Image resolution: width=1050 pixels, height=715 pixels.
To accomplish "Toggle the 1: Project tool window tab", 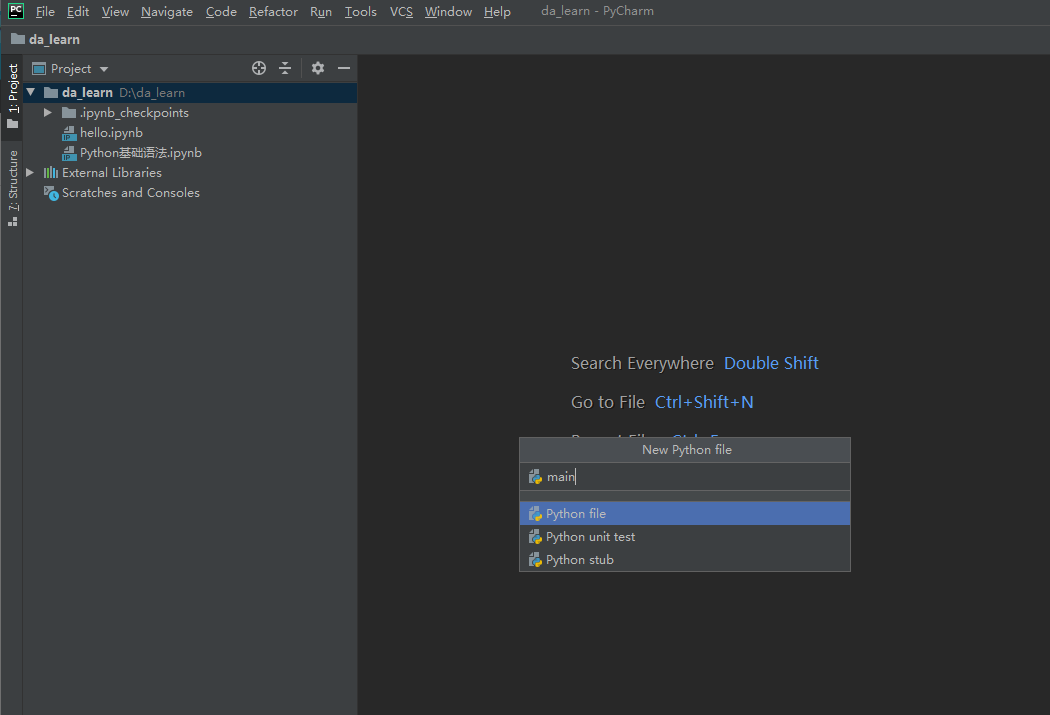I will click(x=12, y=96).
